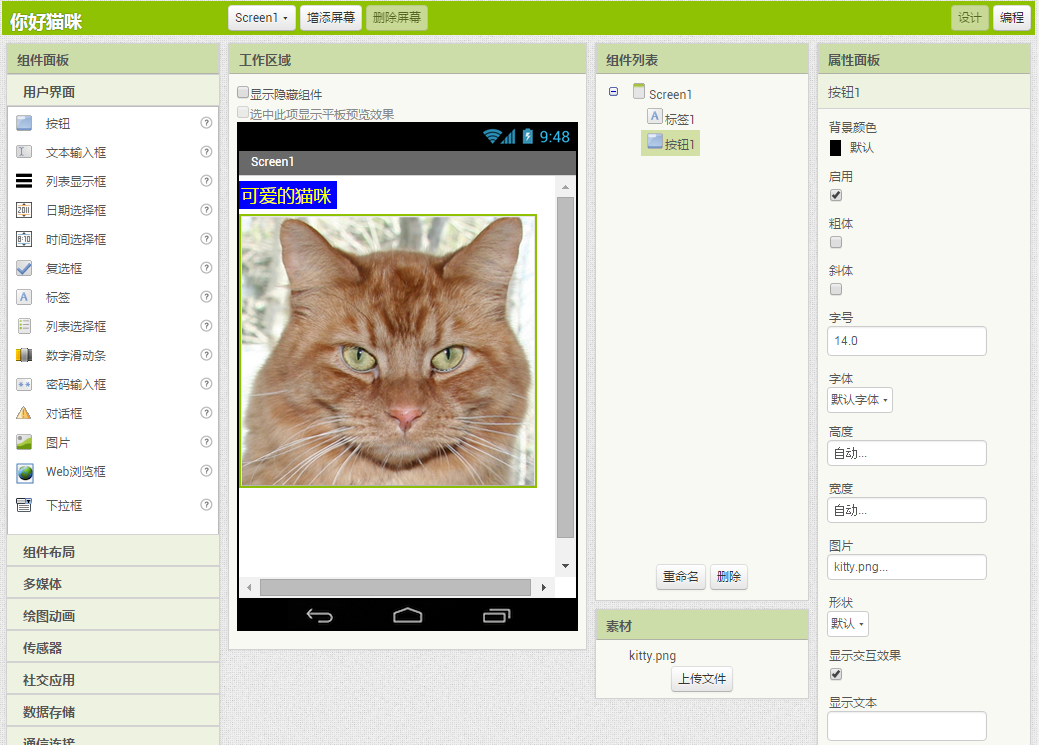Click the 字号 font size input field
Image resolution: width=1039 pixels, height=745 pixels.
pos(907,341)
